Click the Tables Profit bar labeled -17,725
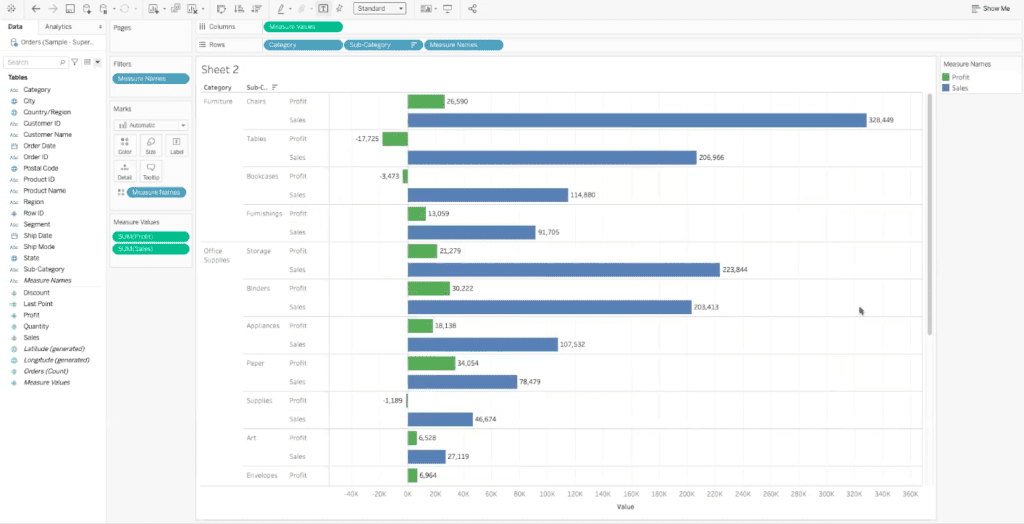 pyautogui.click(x=395, y=139)
